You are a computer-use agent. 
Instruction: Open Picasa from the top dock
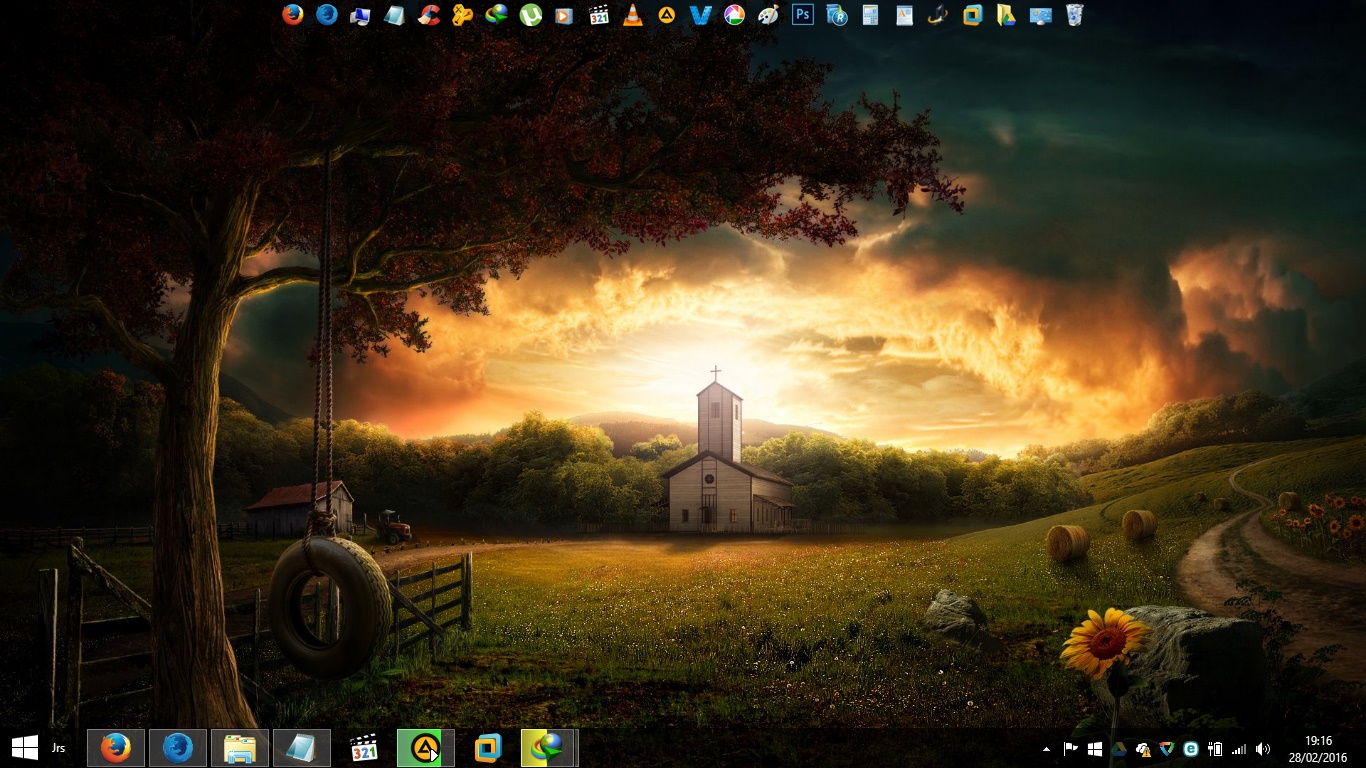click(734, 15)
